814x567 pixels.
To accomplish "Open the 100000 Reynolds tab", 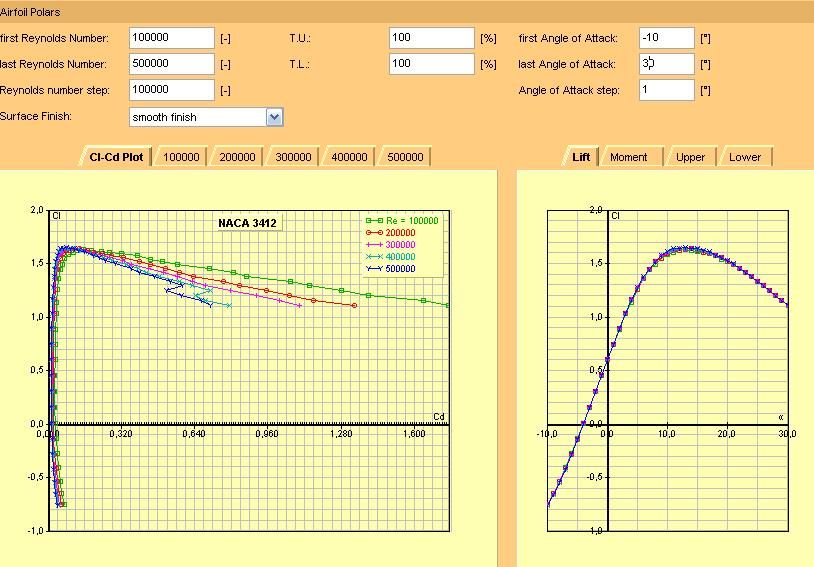I will click(x=181, y=157).
